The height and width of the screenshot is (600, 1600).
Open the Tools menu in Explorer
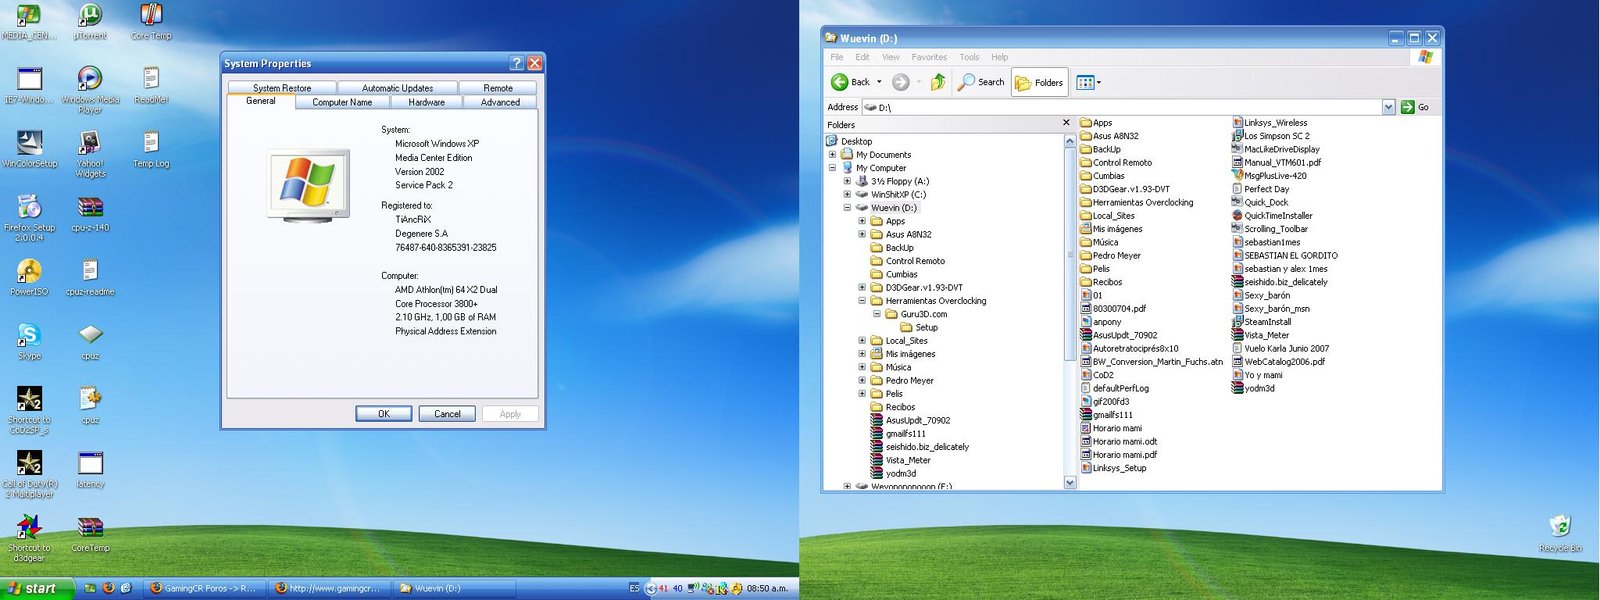click(969, 57)
